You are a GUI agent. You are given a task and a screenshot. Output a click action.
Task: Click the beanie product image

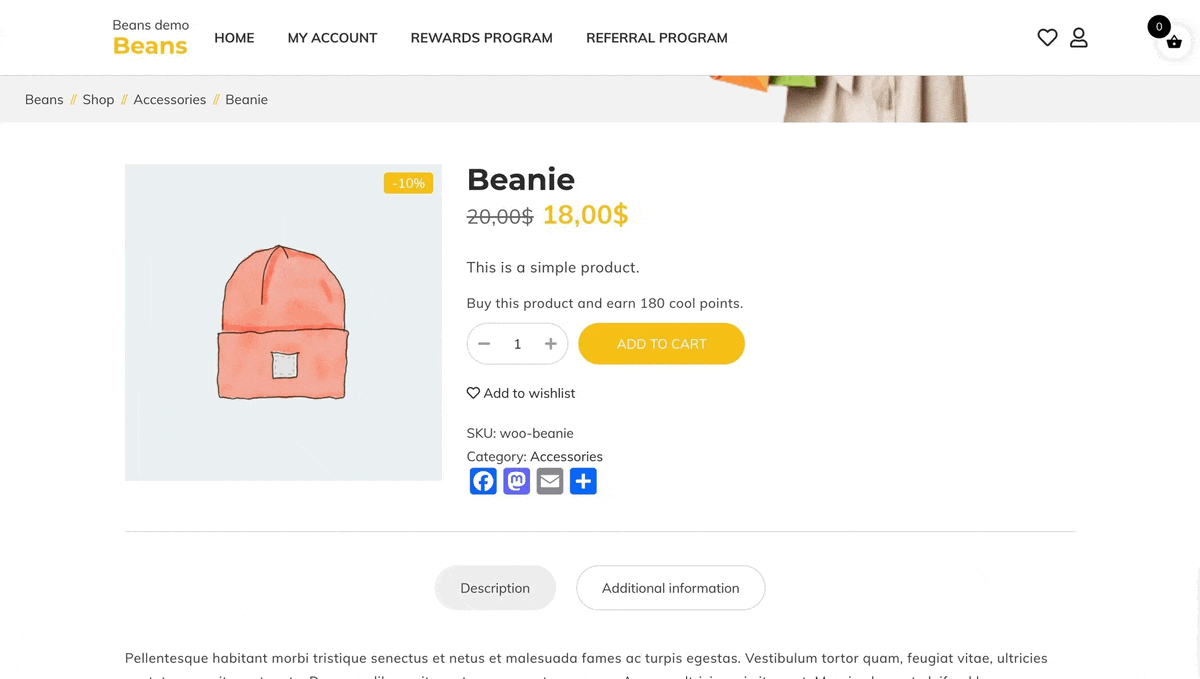(283, 322)
